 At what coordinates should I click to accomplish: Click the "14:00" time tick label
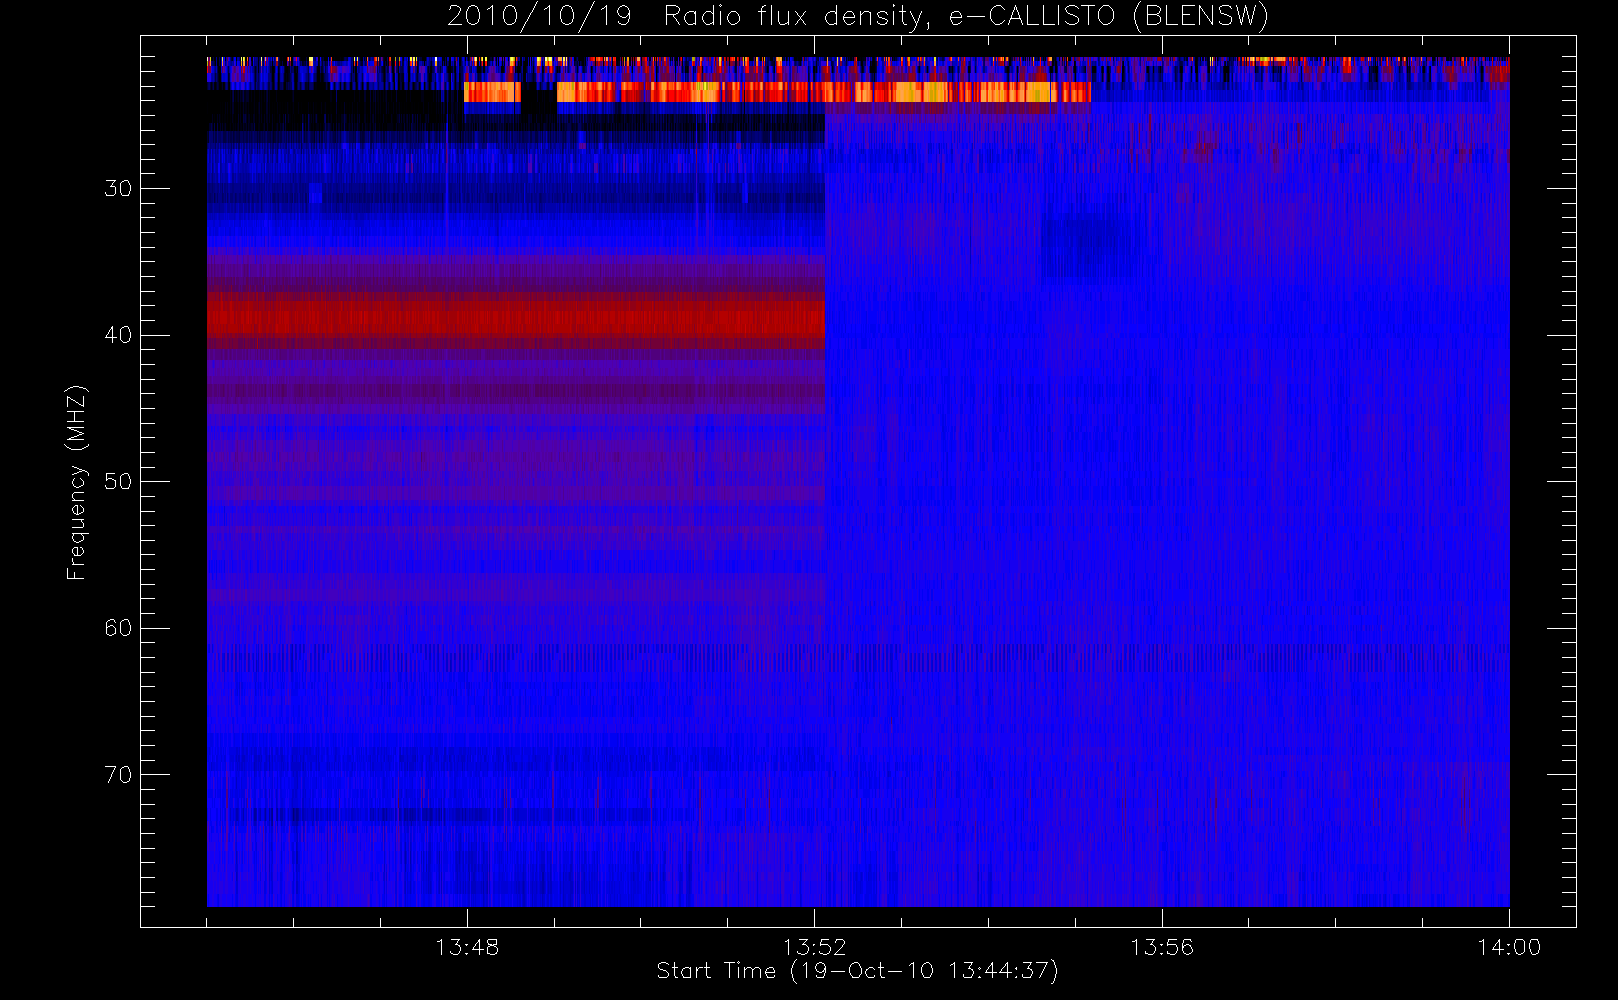coord(1509,947)
